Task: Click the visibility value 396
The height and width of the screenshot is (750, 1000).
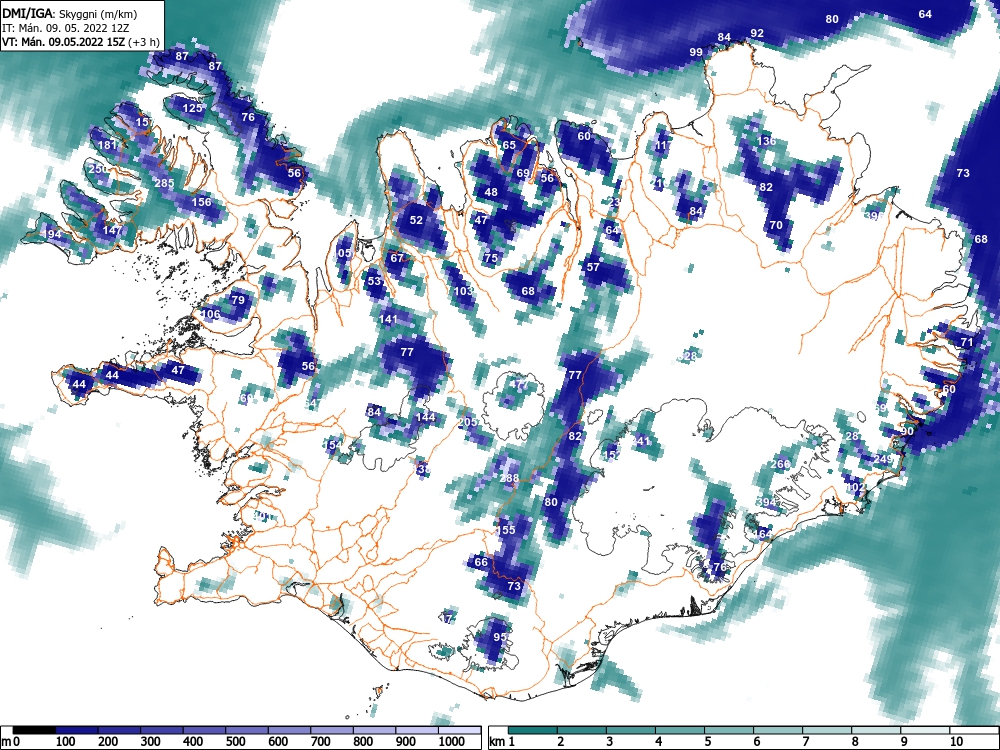Action: click(x=874, y=216)
